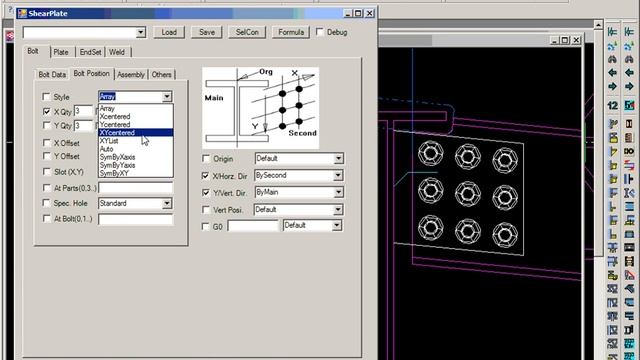Check the Y Qty checkbox
The width and height of the screenshot is (640, 360).
47,125
